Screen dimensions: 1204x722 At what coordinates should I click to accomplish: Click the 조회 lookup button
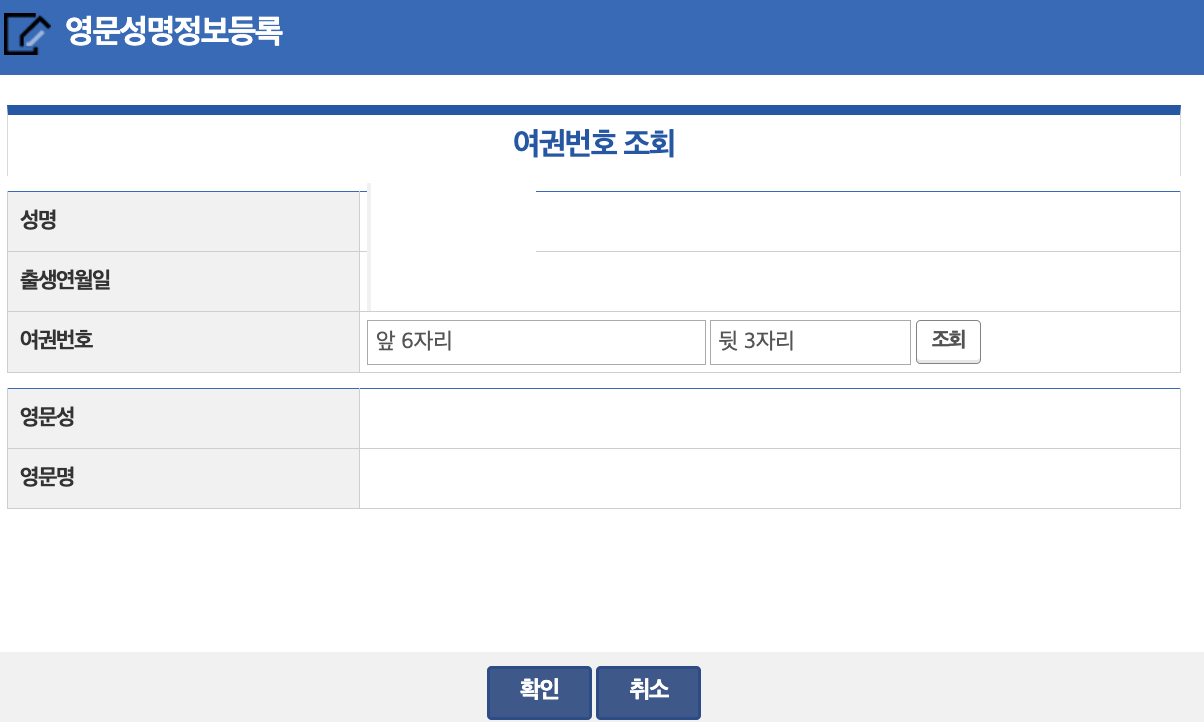click(x=948, y=341)
